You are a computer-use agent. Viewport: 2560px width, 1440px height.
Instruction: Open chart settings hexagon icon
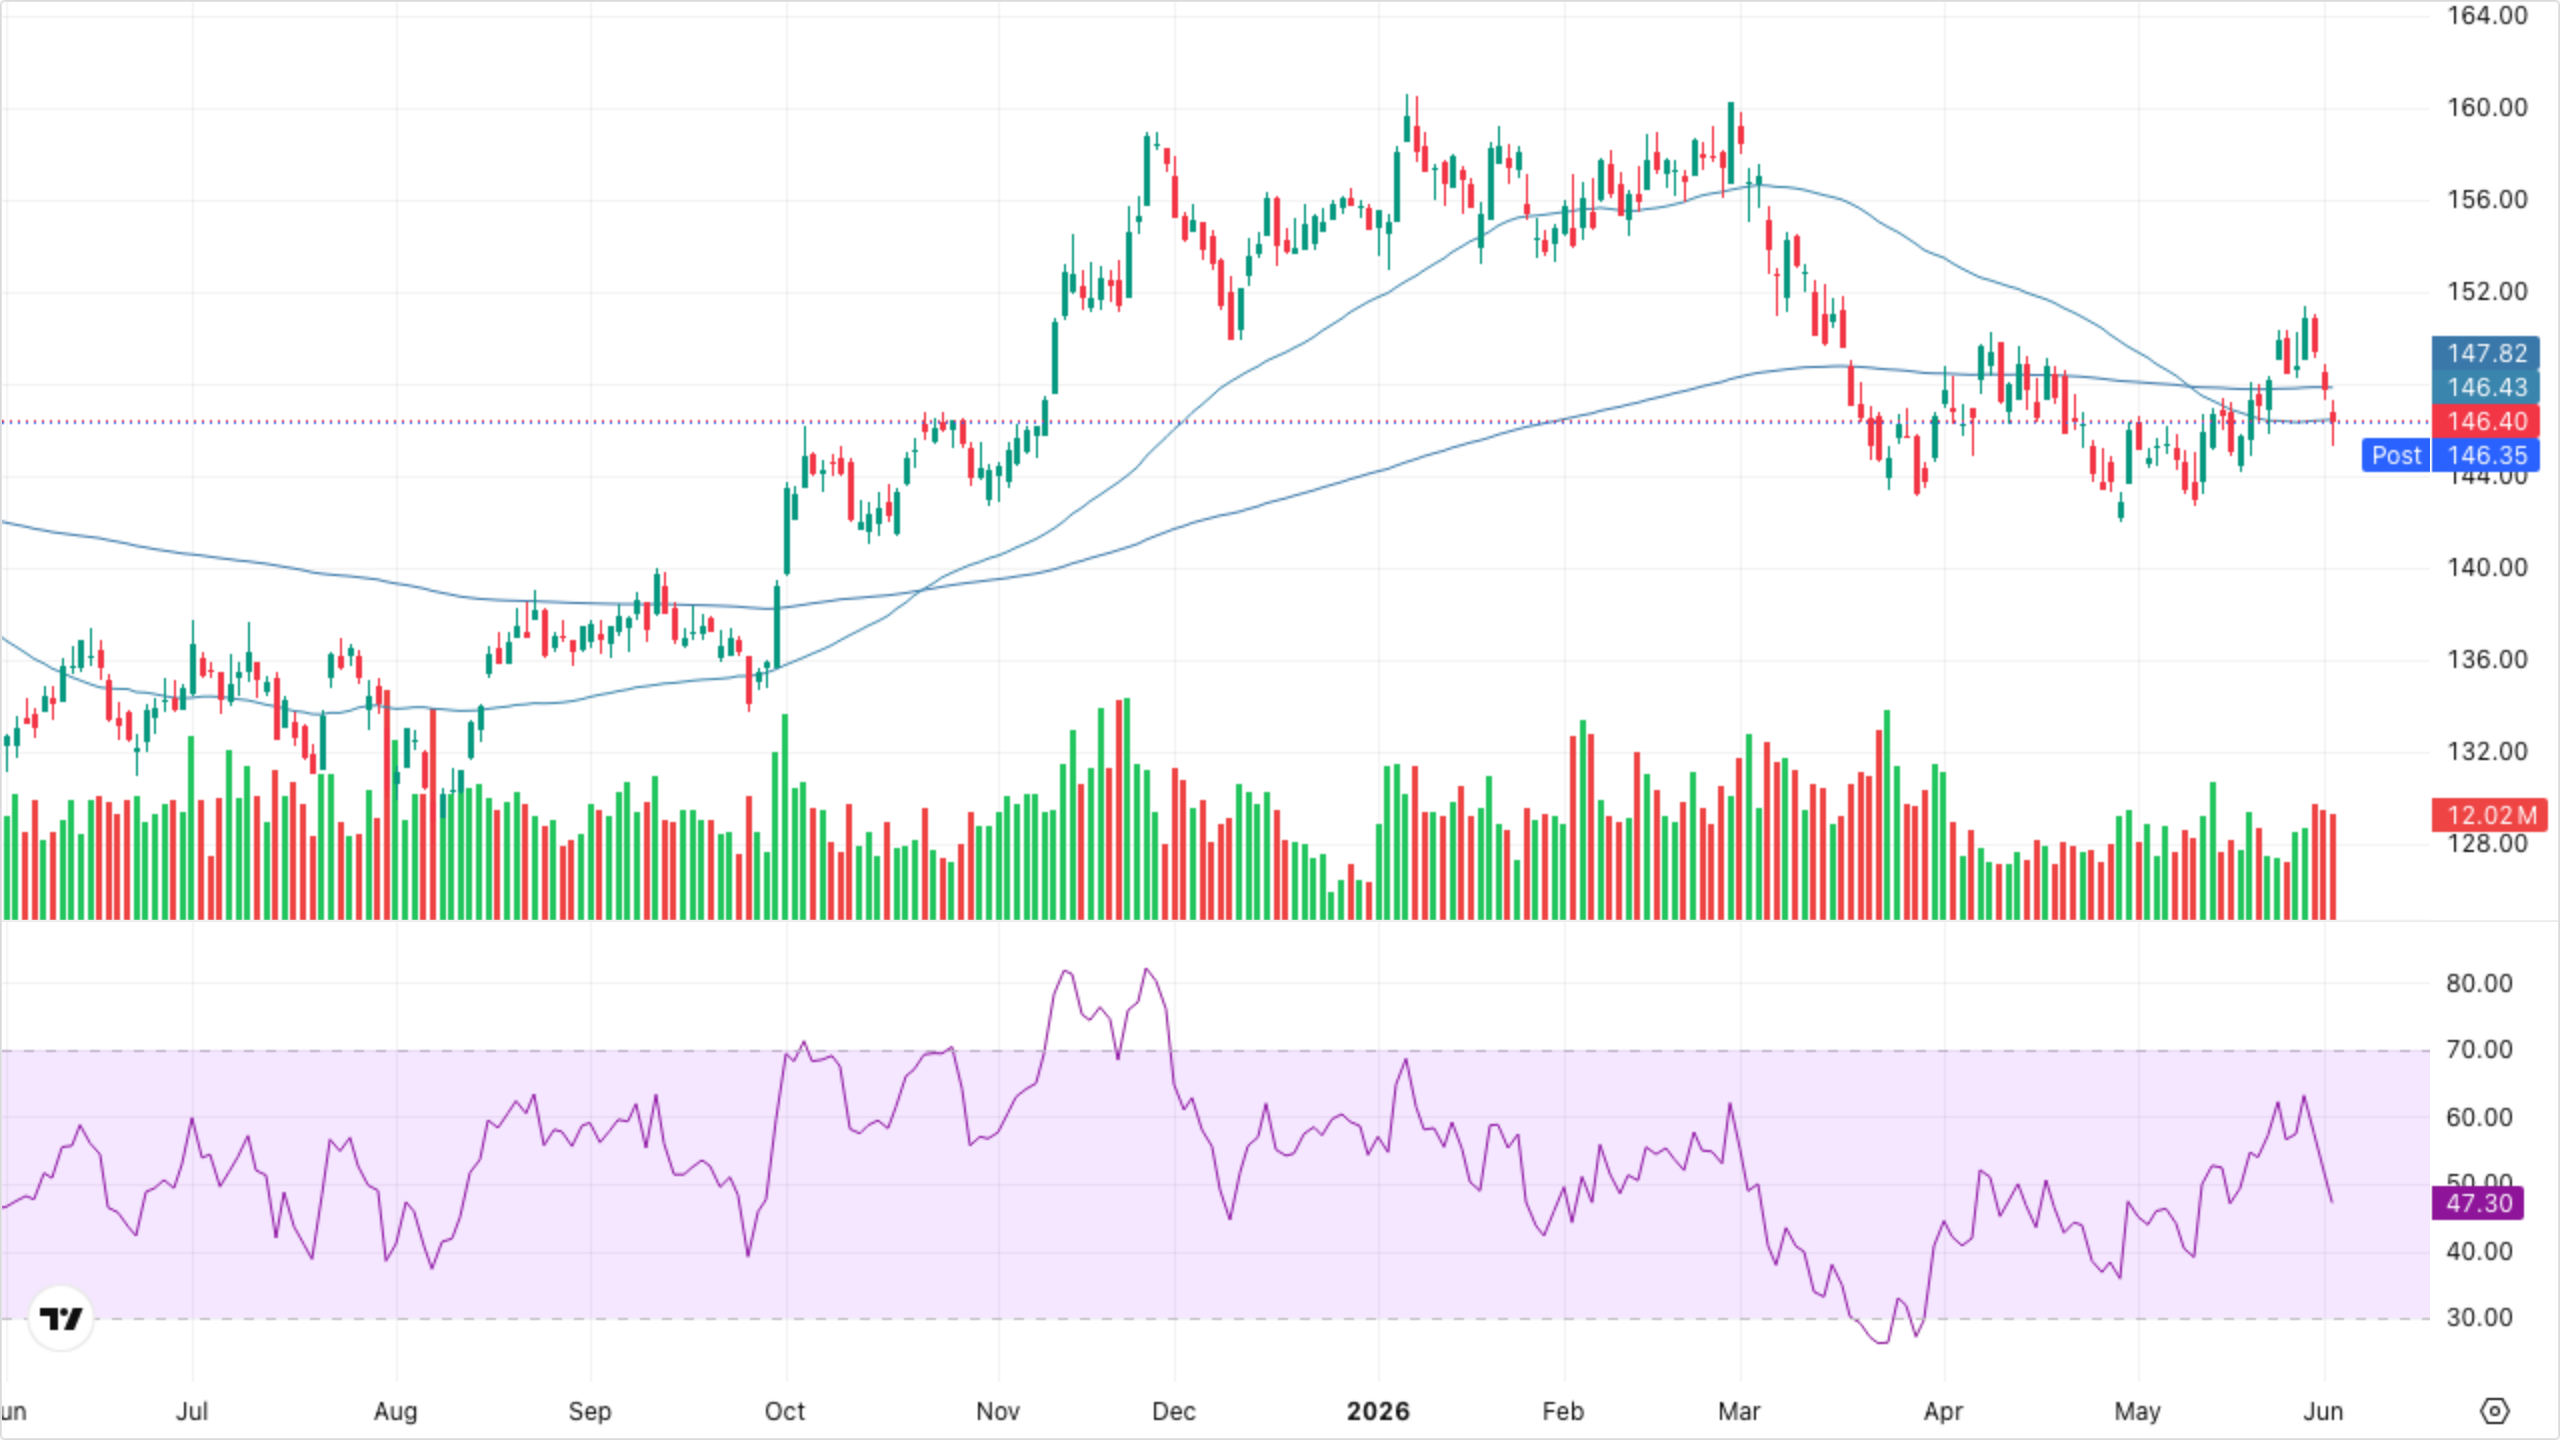point(2495,1411)
